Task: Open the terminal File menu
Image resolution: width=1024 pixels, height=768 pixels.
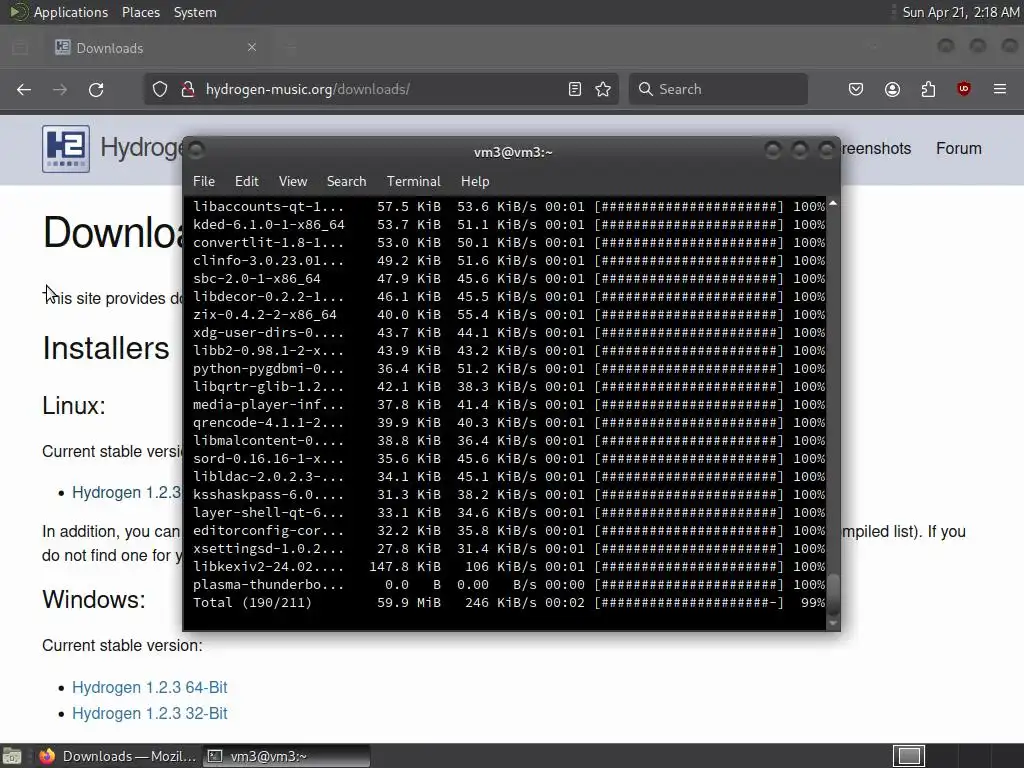Action: [204, 182]
